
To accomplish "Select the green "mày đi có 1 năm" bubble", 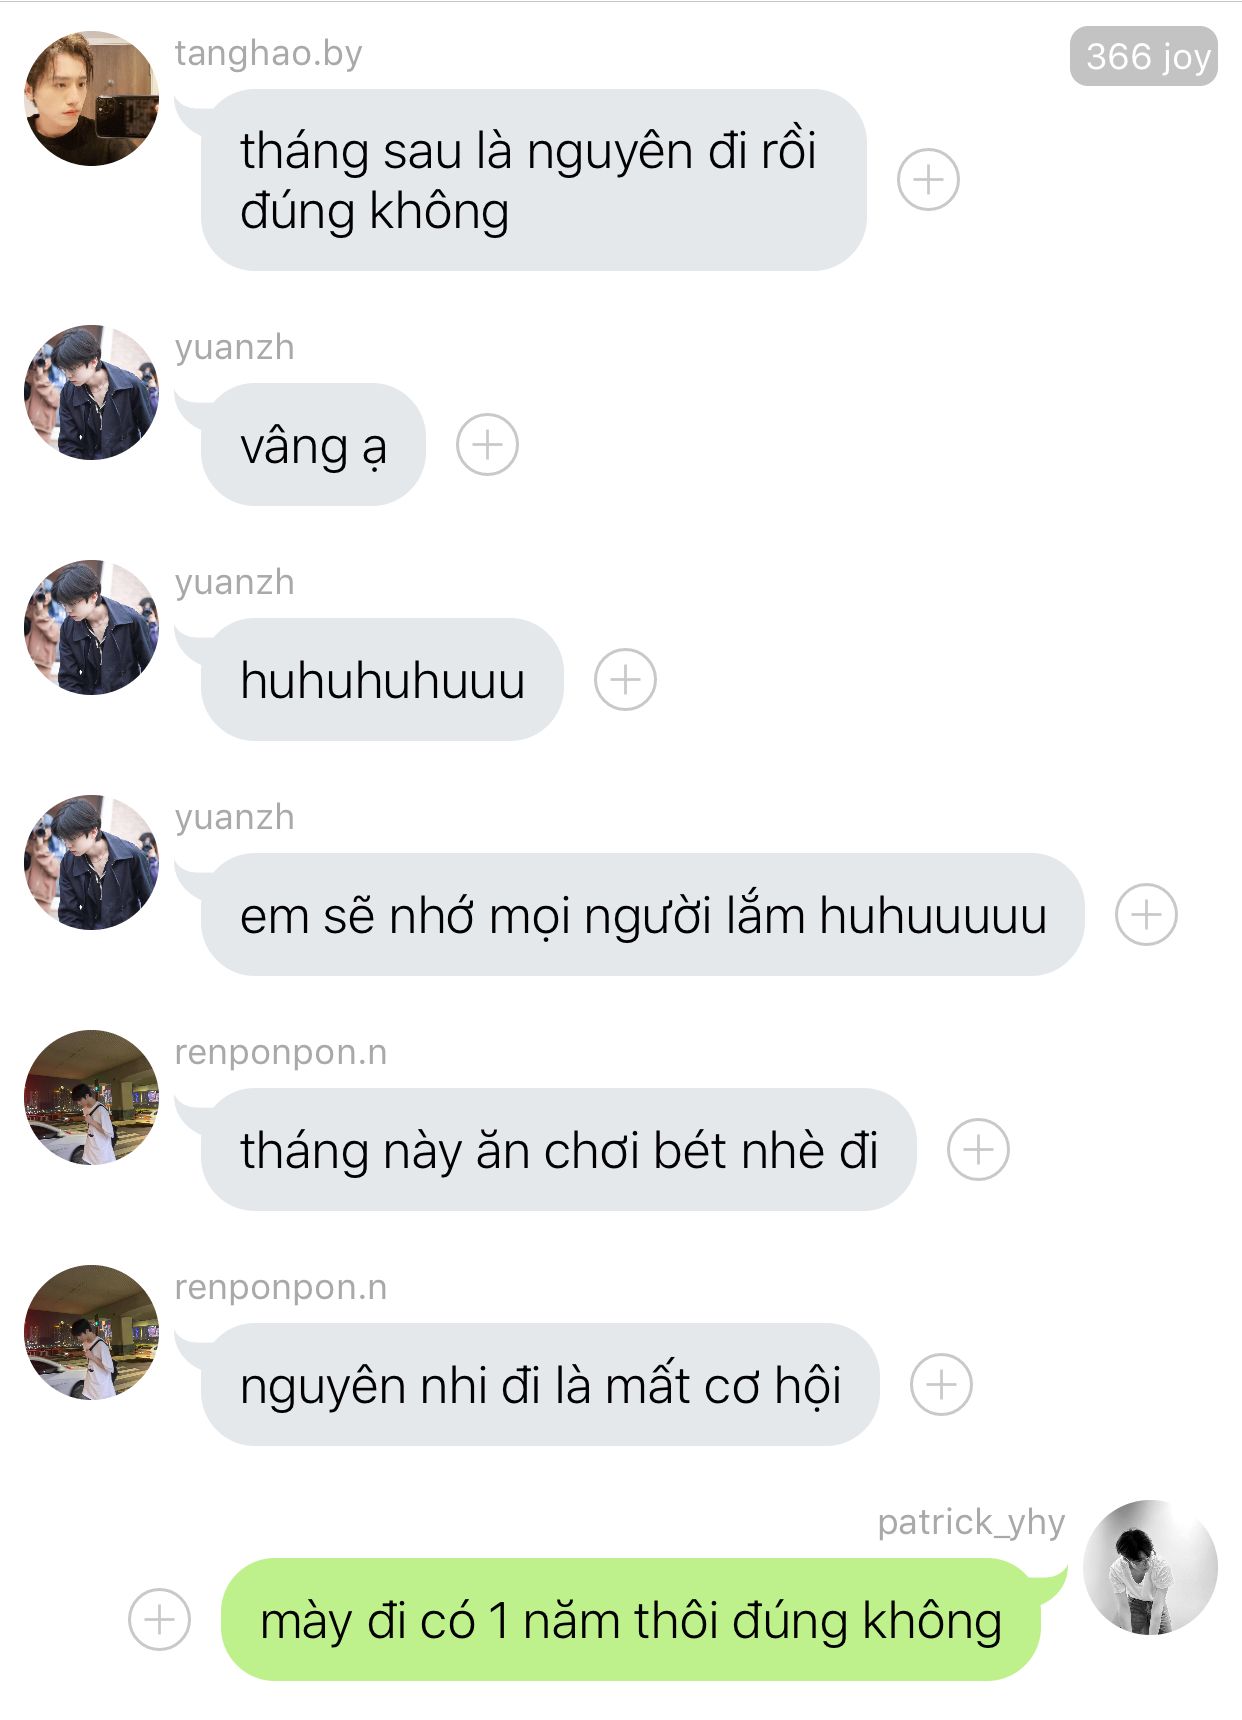I will [x=630, y=1619].
